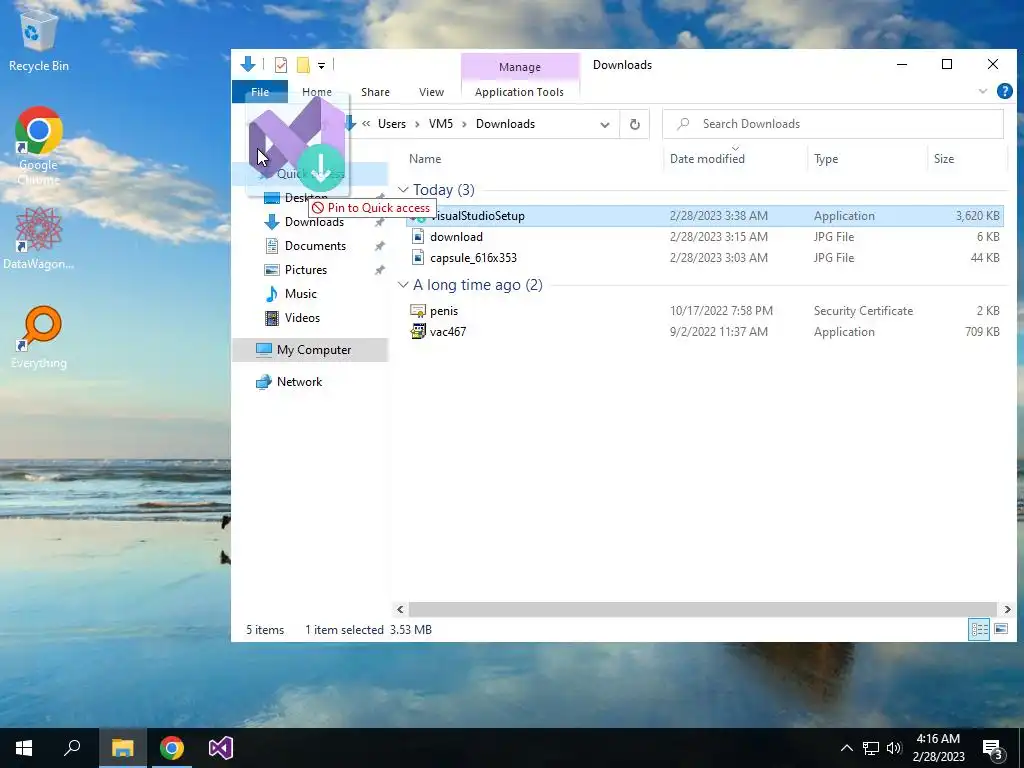Open the Windows Start menu
The height and width of the screenshot is (768, 1024).
[x=24, y=748]
